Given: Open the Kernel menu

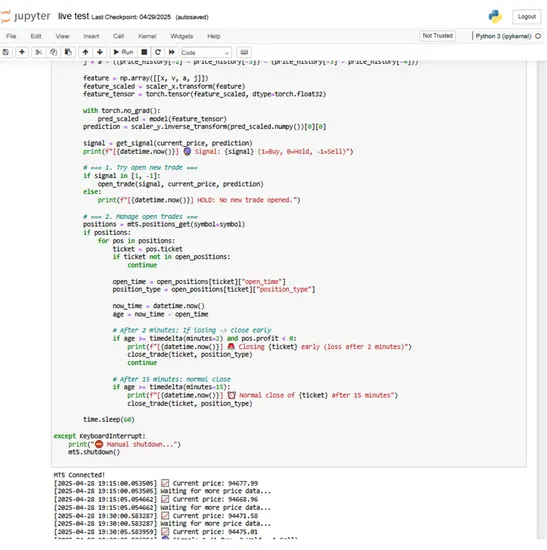Looking at the screenshot, I should [x=147, y=36].
